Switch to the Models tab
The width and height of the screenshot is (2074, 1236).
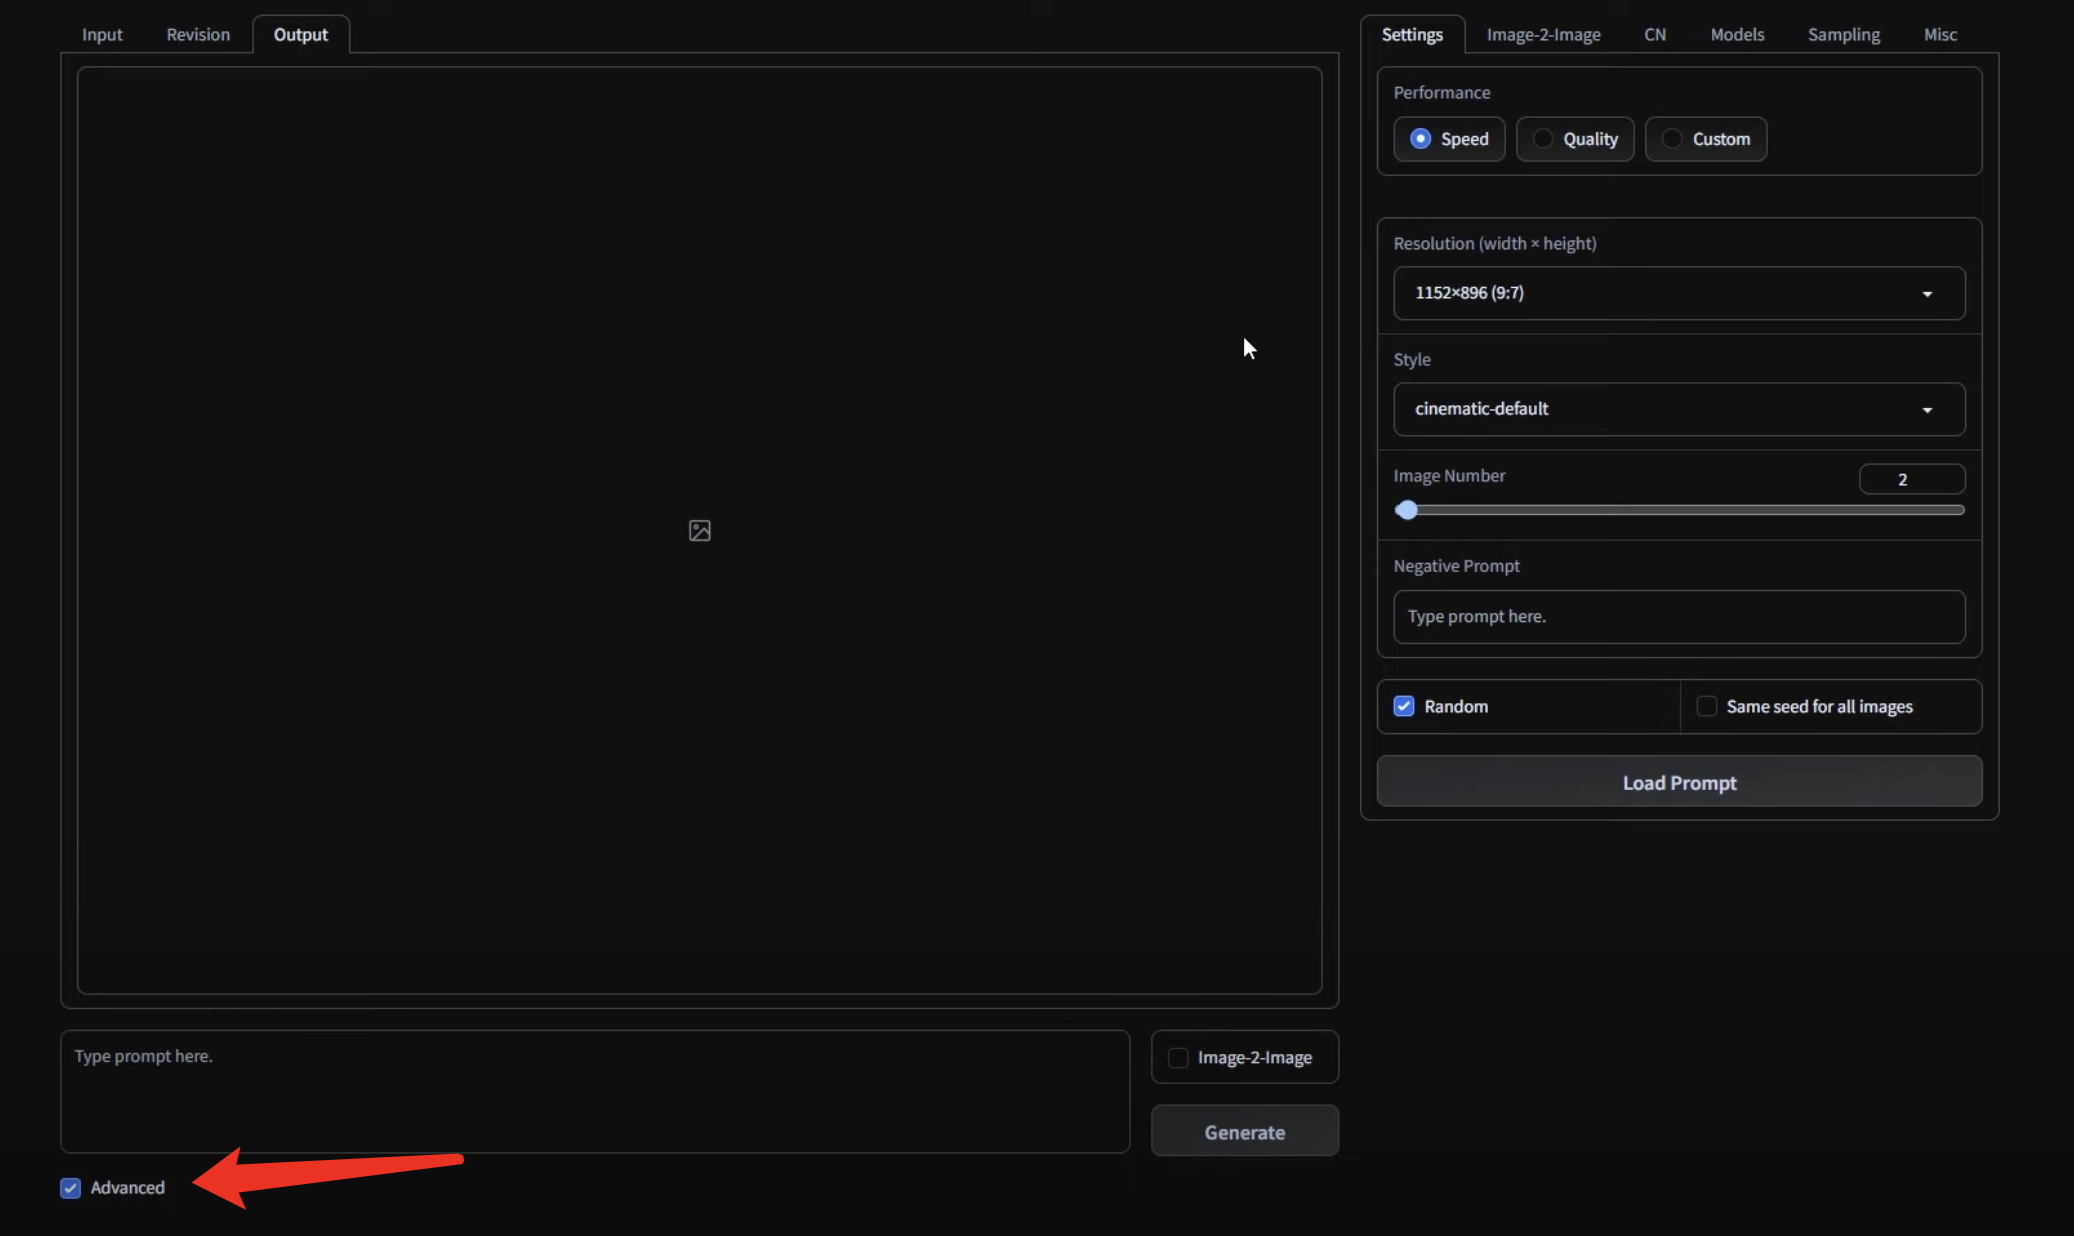[1737, 34]
